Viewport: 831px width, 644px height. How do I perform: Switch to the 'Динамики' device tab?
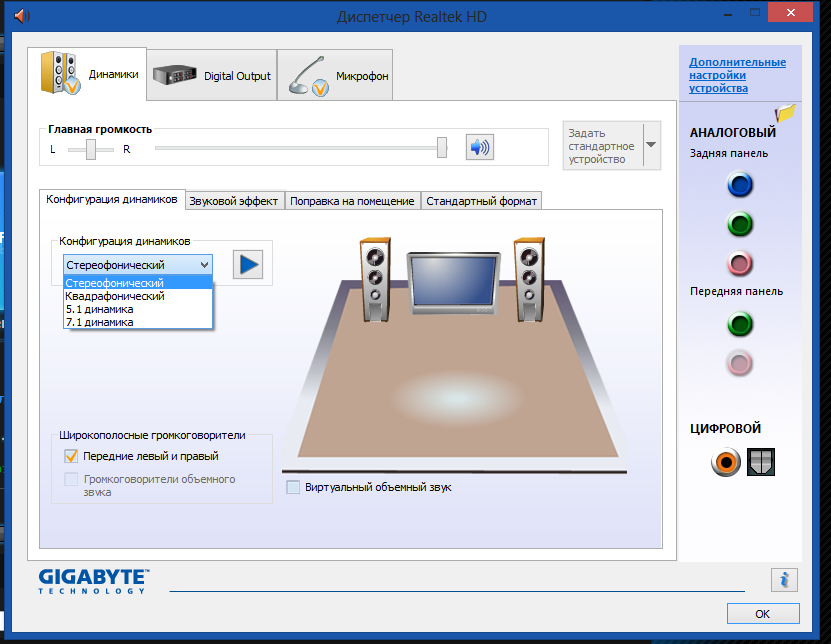pos(87,74)
